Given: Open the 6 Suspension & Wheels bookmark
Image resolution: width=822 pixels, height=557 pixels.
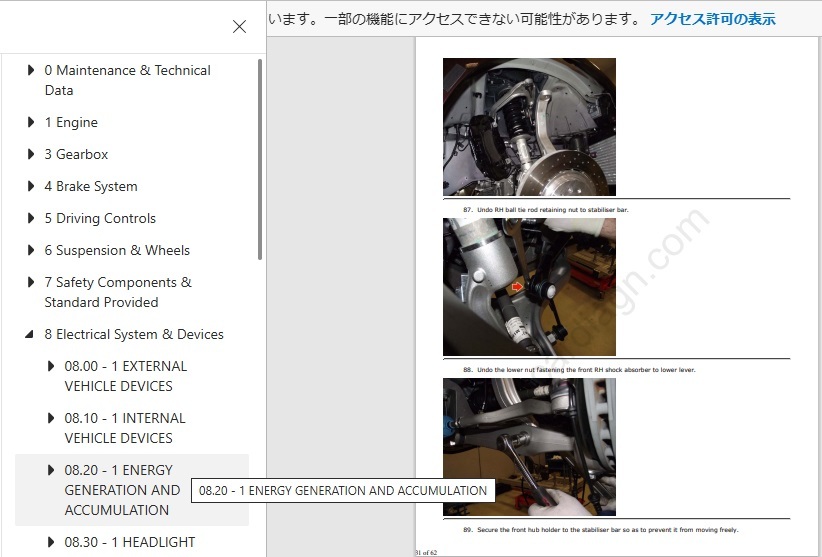Looking at the screenshot, I should click(117, 250).
